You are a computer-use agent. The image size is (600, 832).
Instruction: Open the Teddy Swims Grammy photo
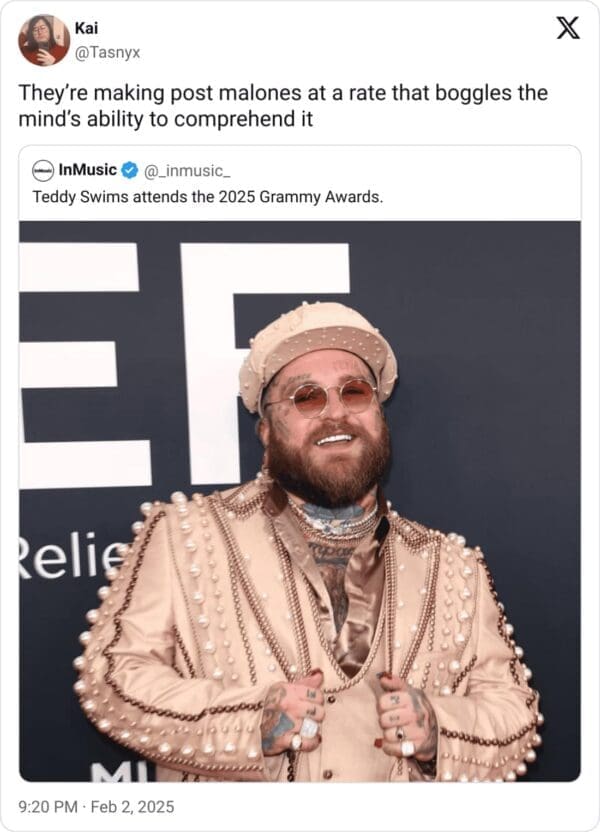(300, 501)
